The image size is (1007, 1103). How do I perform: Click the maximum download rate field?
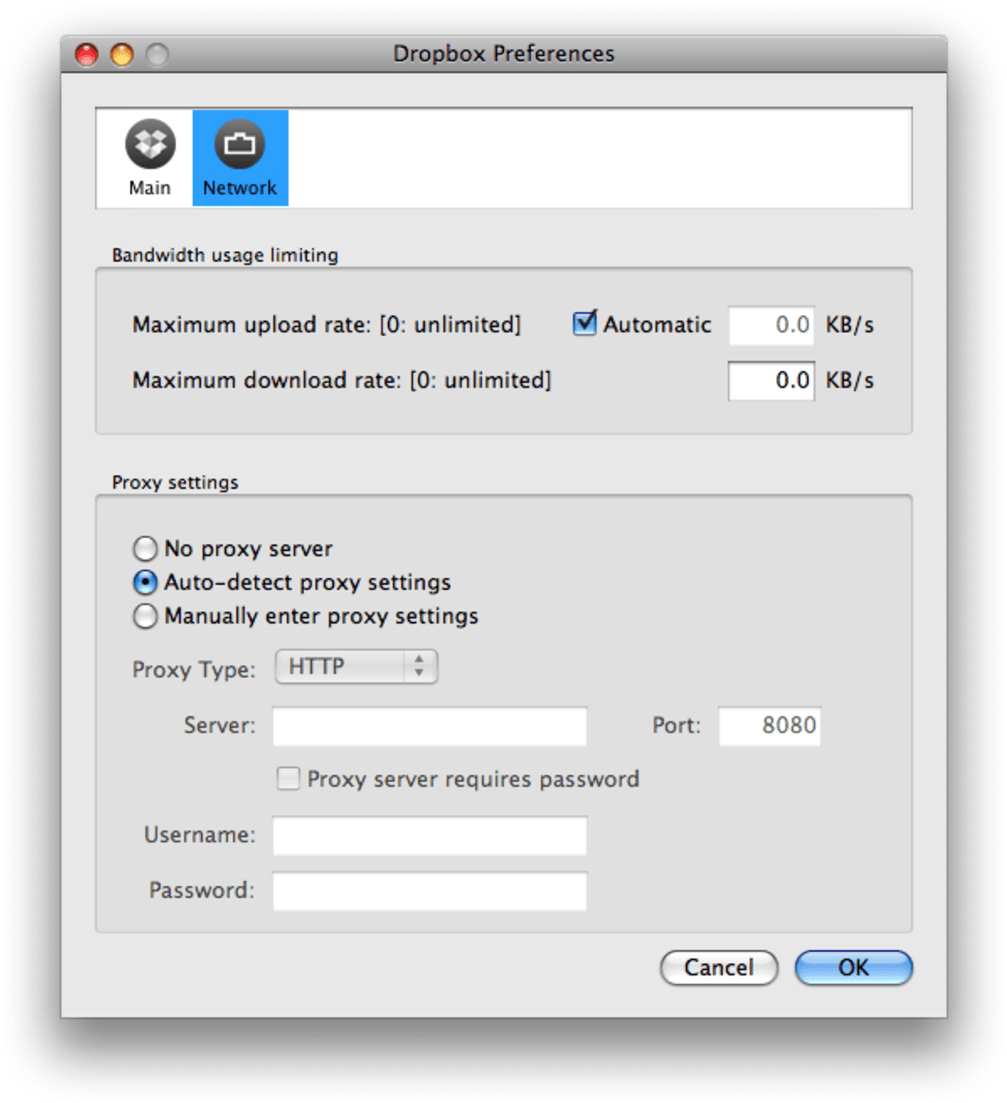(771, 380)
